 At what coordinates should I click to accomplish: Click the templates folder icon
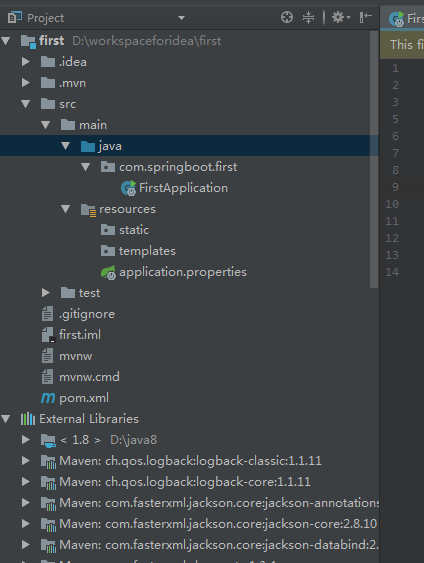click(108, 251)
